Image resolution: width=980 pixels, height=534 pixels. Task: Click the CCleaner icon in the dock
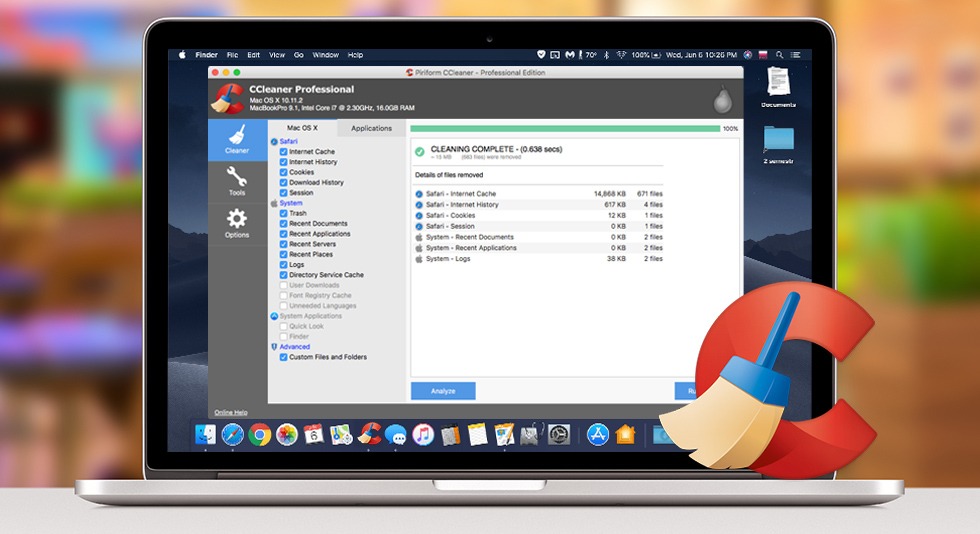[369, 433]
